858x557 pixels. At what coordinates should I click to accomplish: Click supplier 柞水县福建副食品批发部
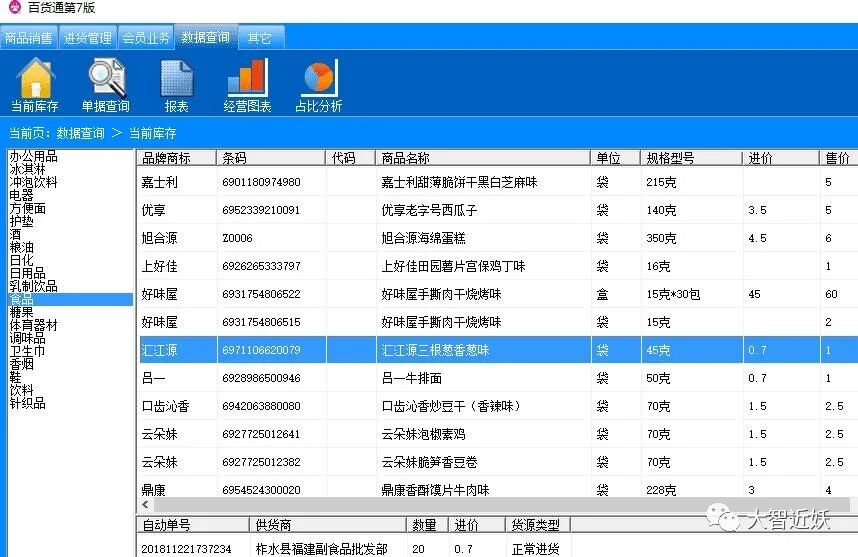[x=321, y=549]
